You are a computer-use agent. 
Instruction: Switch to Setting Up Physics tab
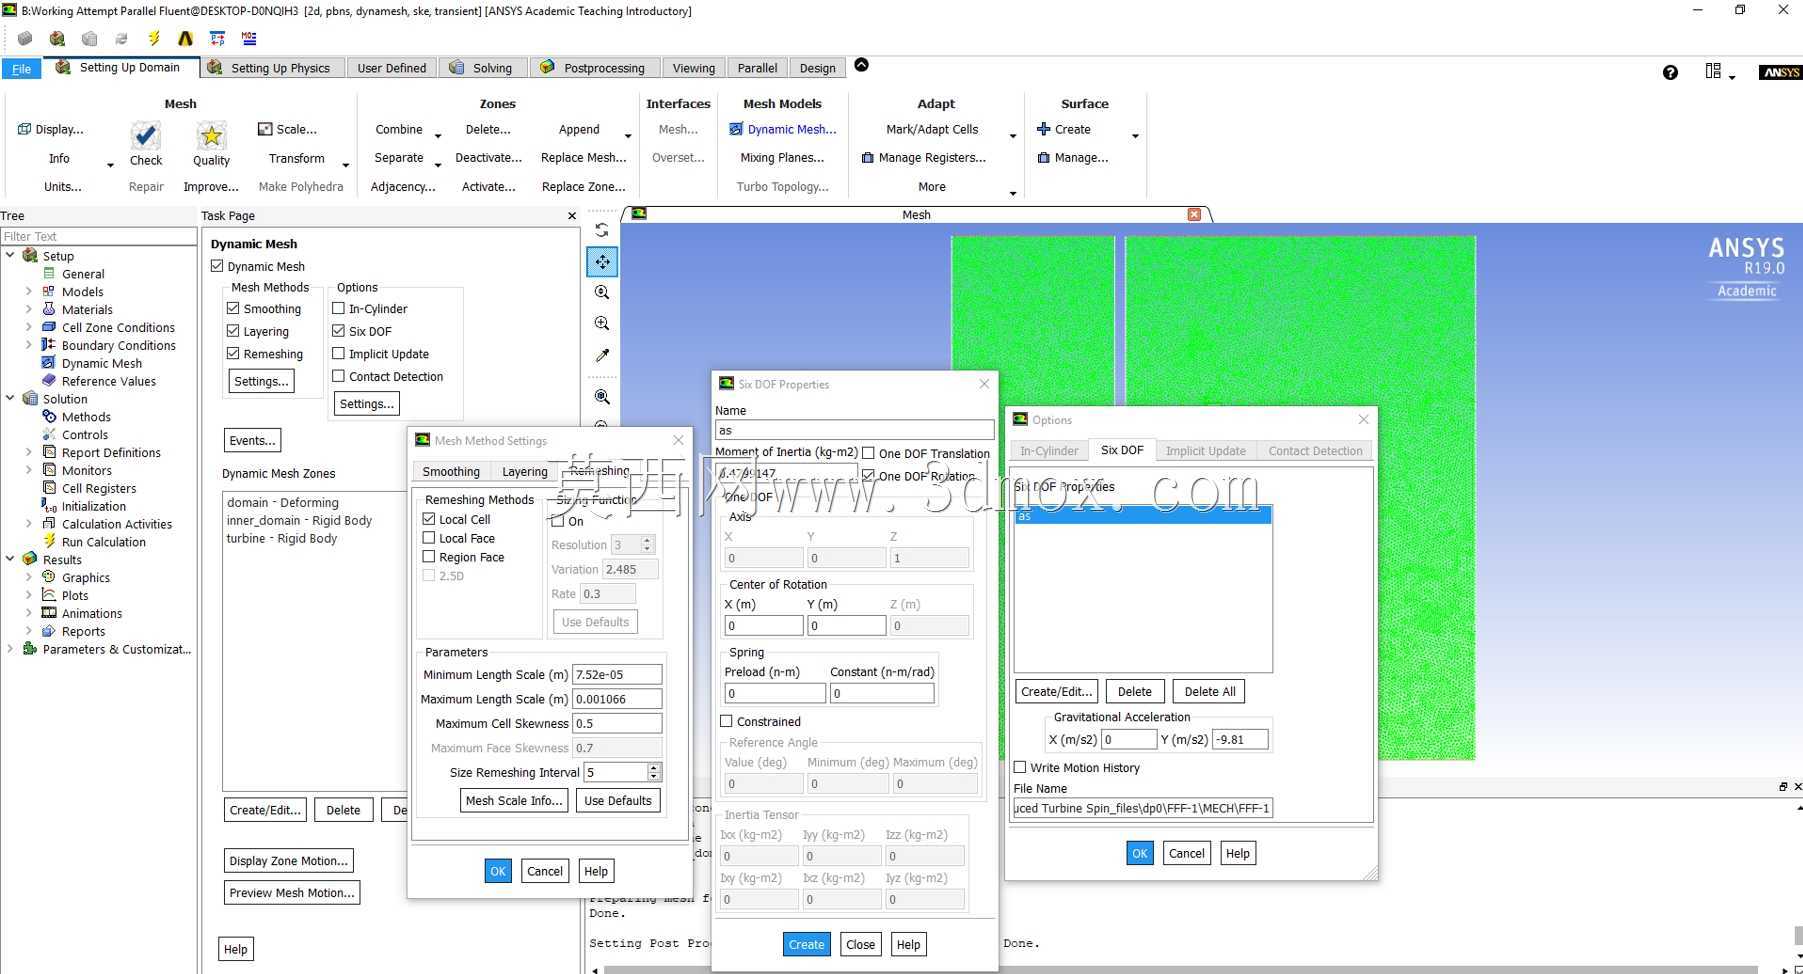coord(270,68)
